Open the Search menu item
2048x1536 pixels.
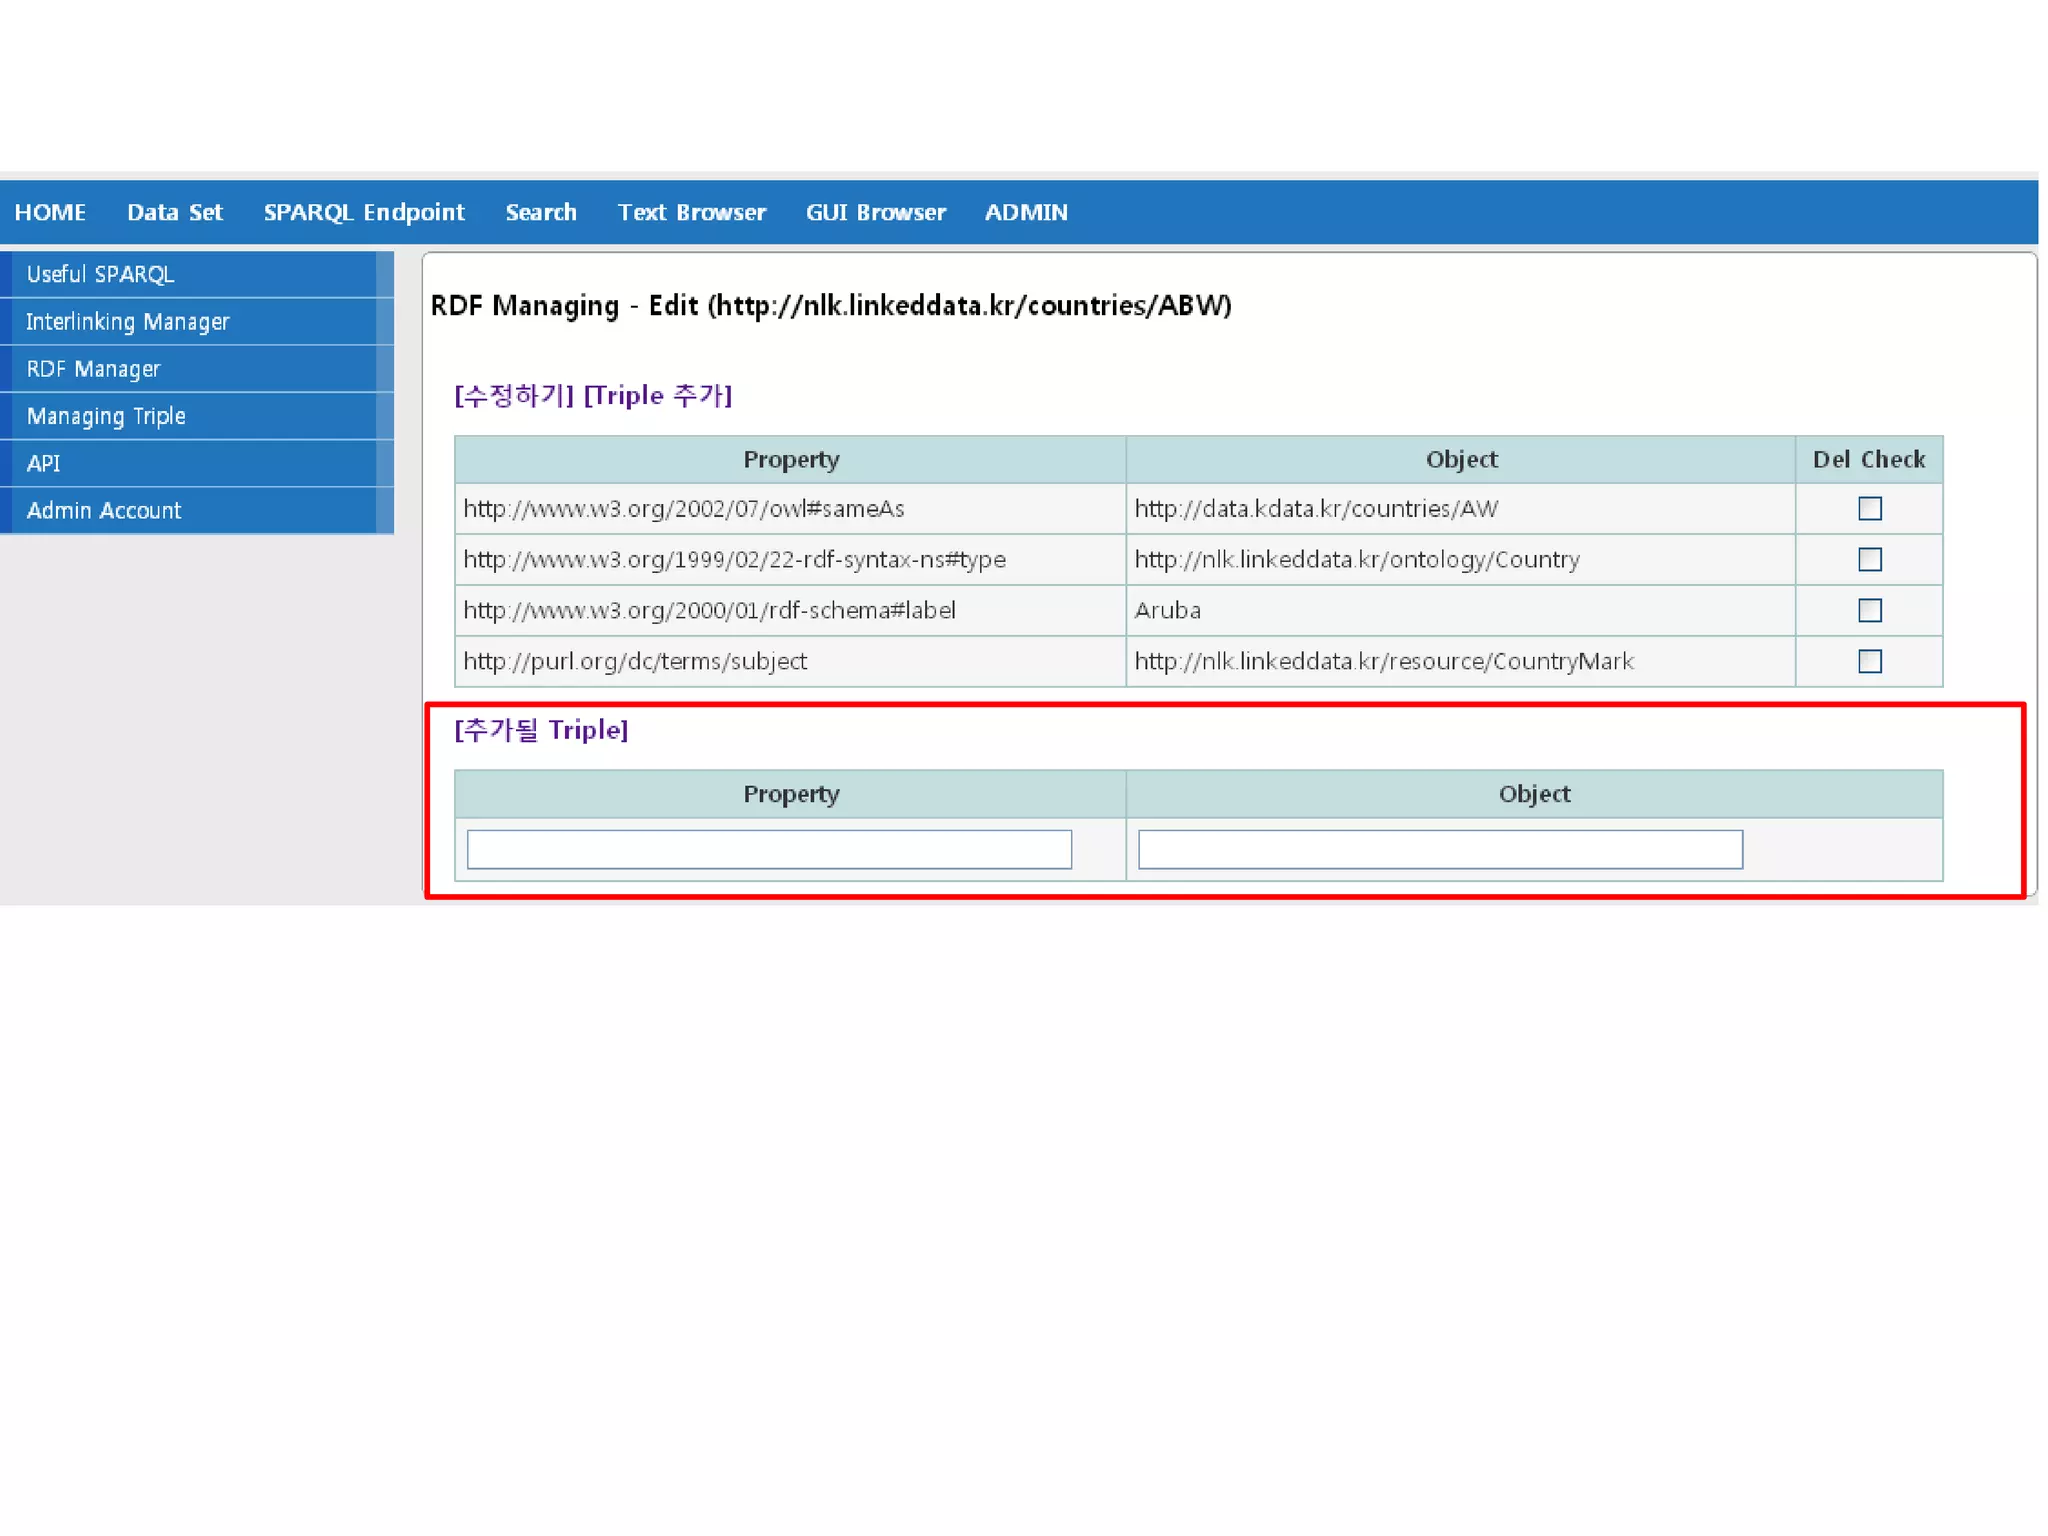[x=541, y=212]
